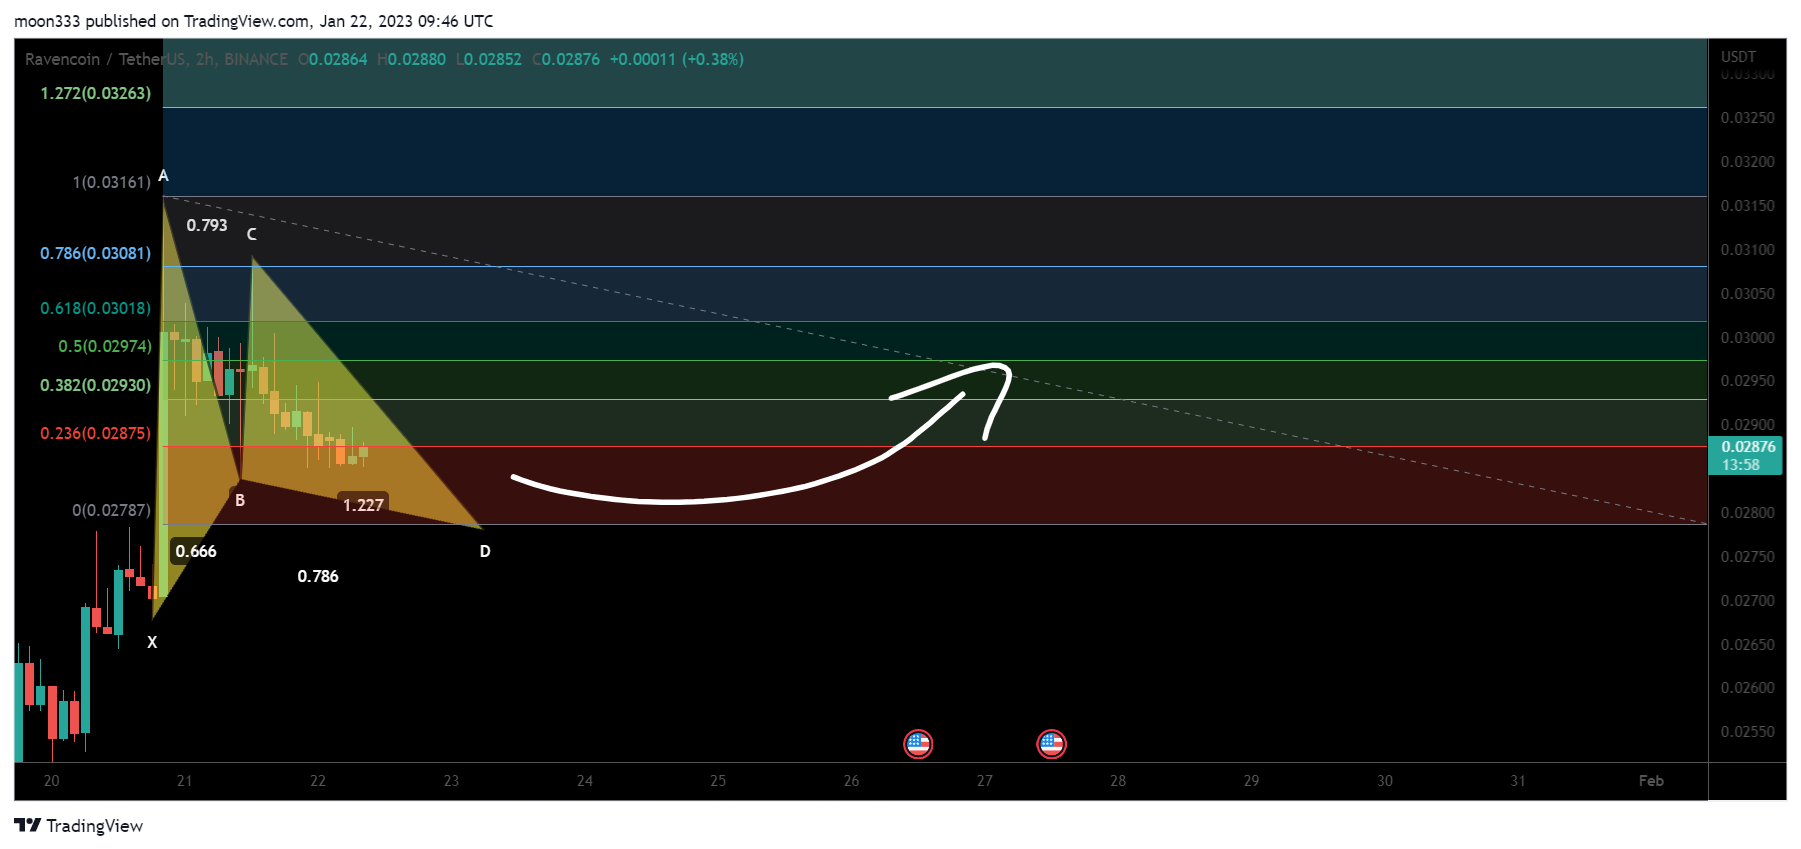Click the close value 0.02876 in header

tap(571, 59)
